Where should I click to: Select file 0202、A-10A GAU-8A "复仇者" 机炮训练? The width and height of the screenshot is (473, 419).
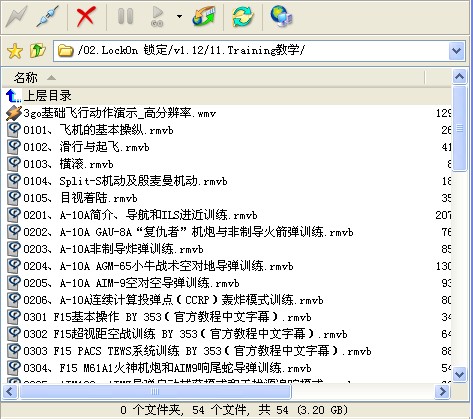[188, 232]
